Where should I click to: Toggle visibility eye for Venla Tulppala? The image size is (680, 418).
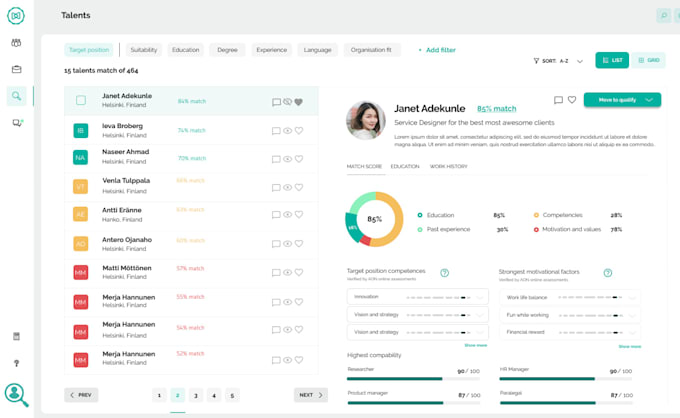coord(288,187)
